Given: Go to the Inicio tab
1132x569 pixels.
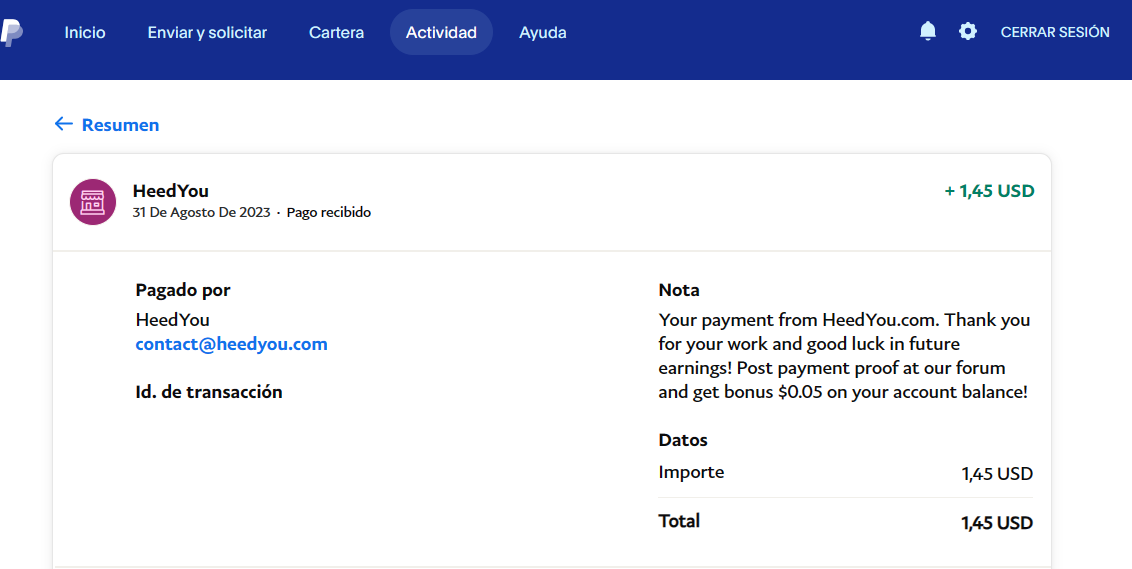Looking at the screenshot, I should (84, 32).
